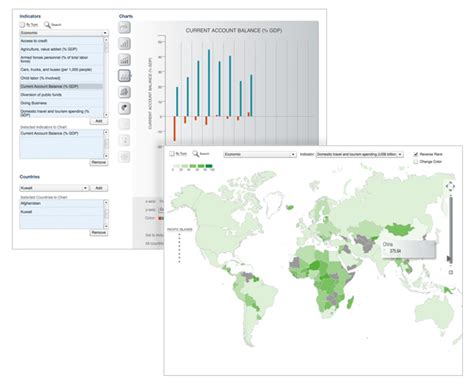Screen dimensions: 474x387
Task: Pick the stacked bar chart icon
Action: [x=124, y=60]
